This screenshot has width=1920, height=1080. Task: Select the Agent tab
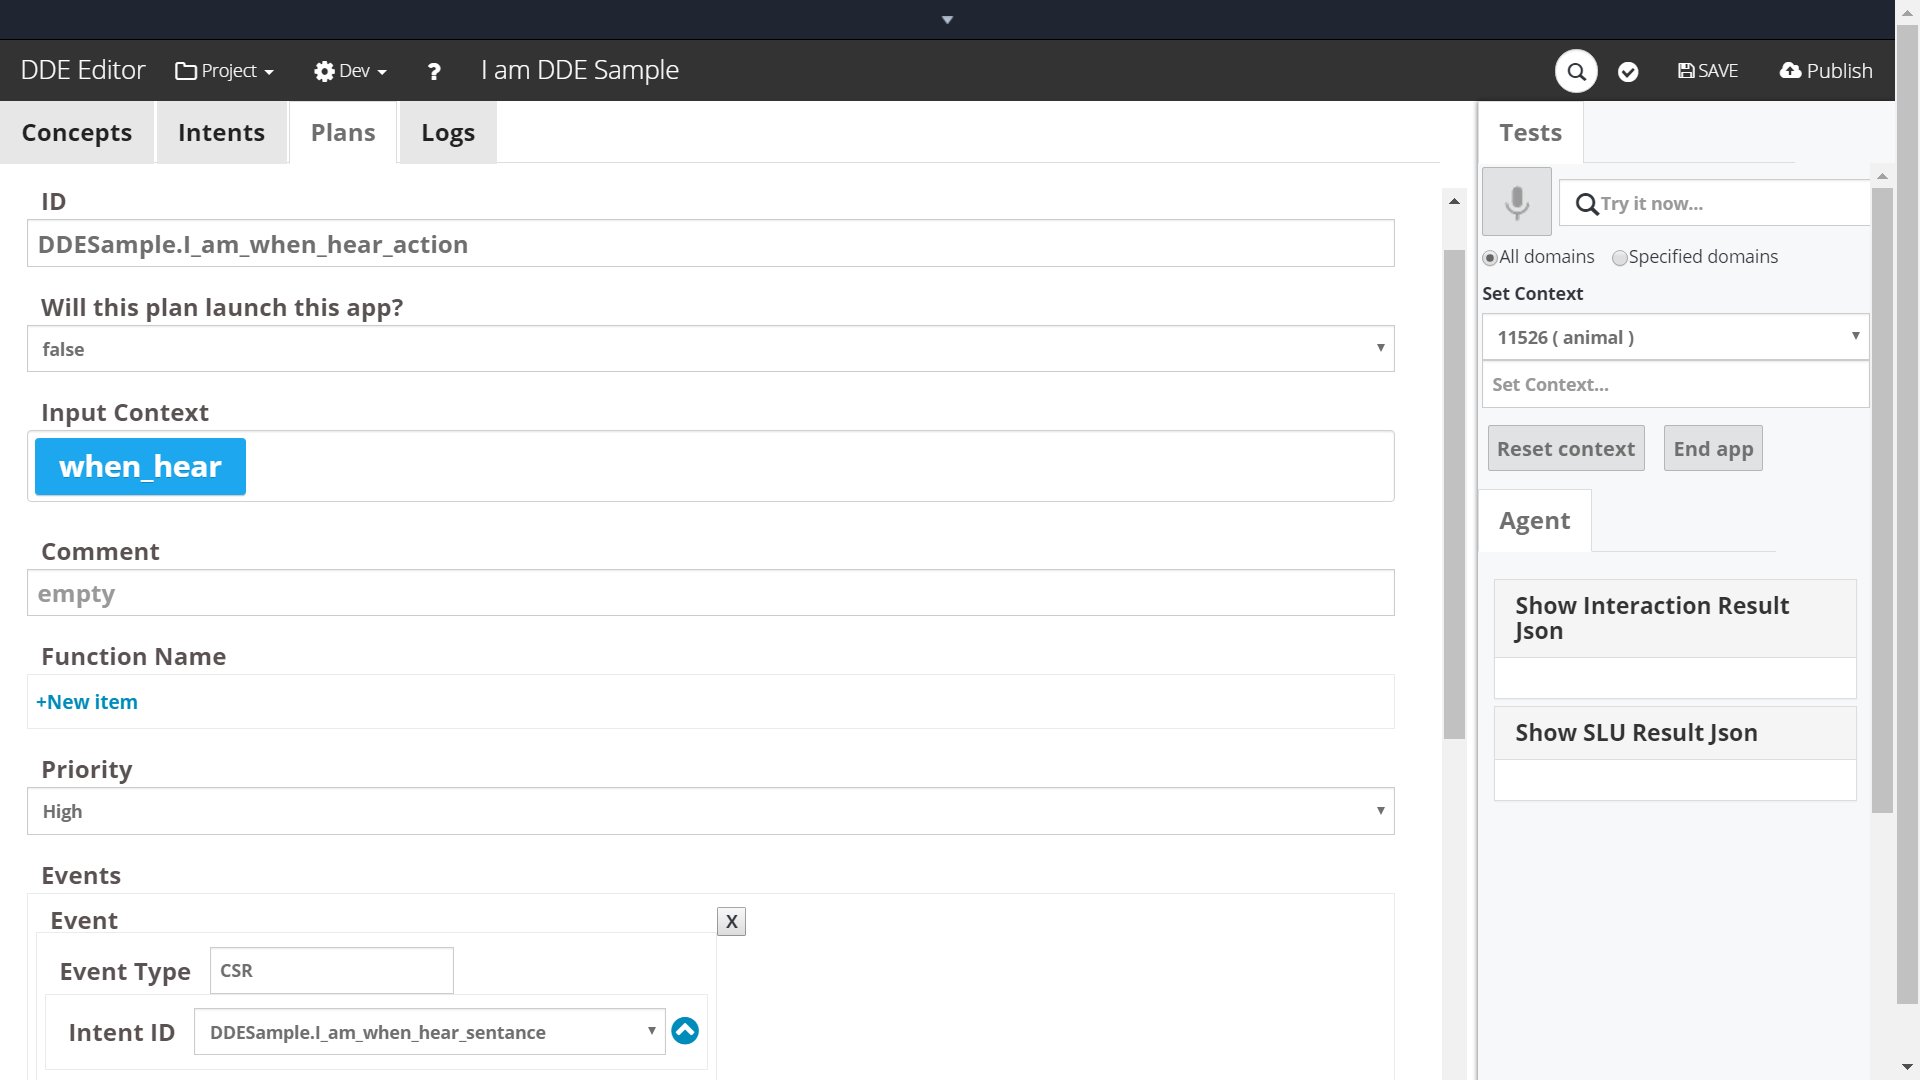click(x=1534, y=521)
